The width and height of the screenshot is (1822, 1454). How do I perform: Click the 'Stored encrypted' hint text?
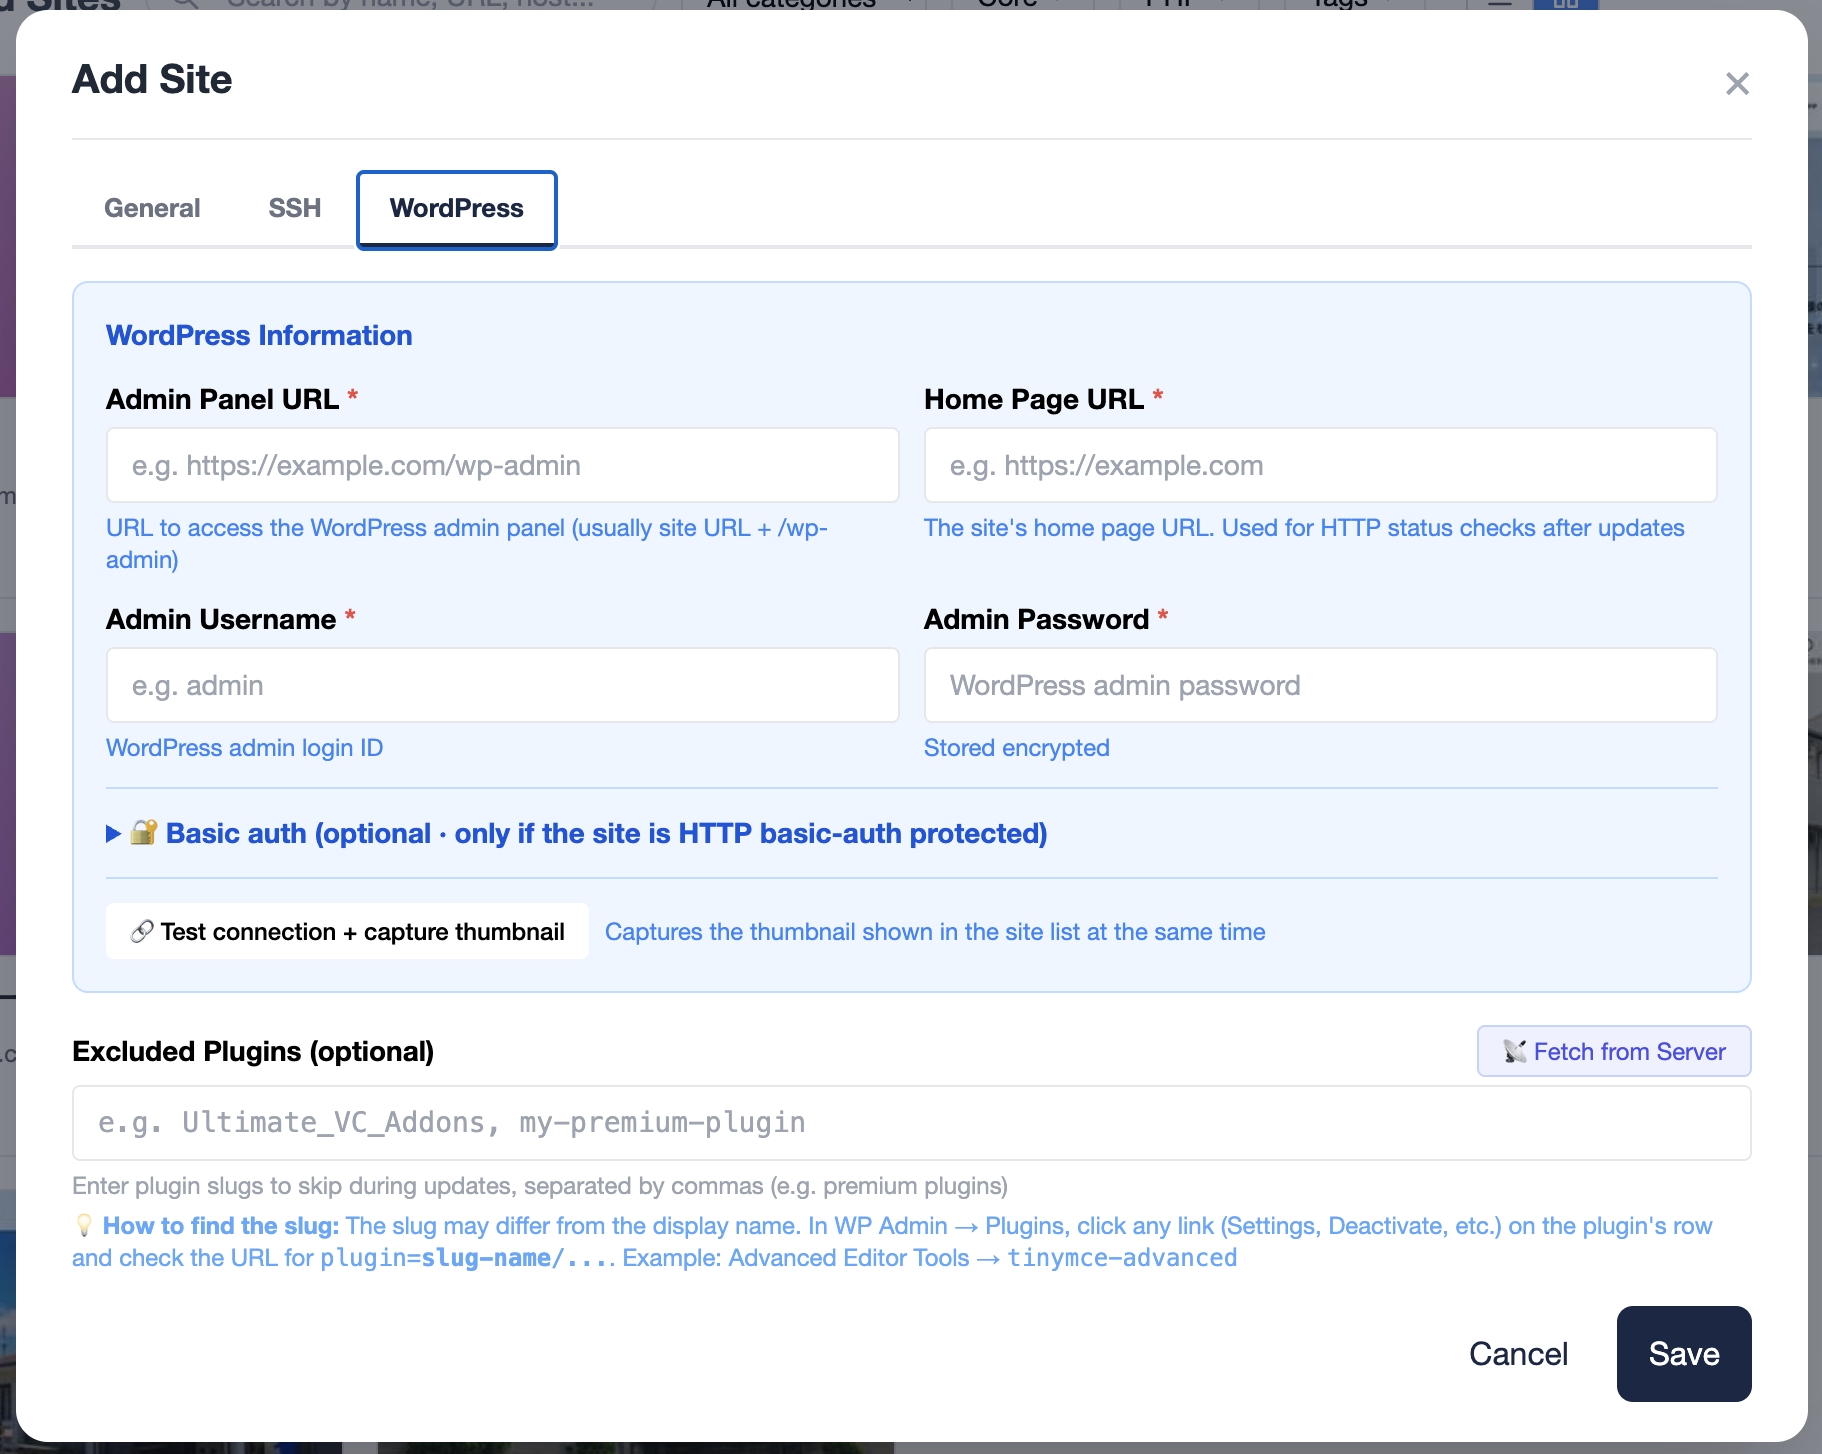[x=1017, y=748]
